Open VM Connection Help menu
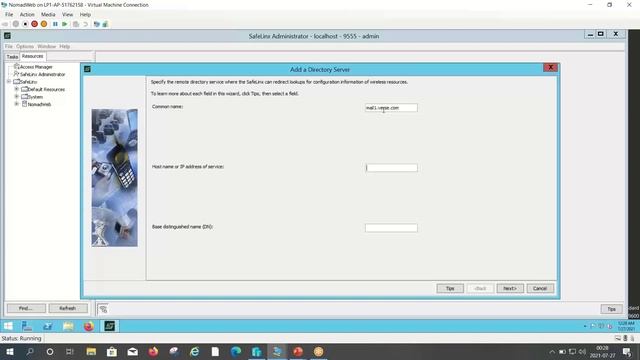This screenshot has height=360, width=640. click(85, 14)
